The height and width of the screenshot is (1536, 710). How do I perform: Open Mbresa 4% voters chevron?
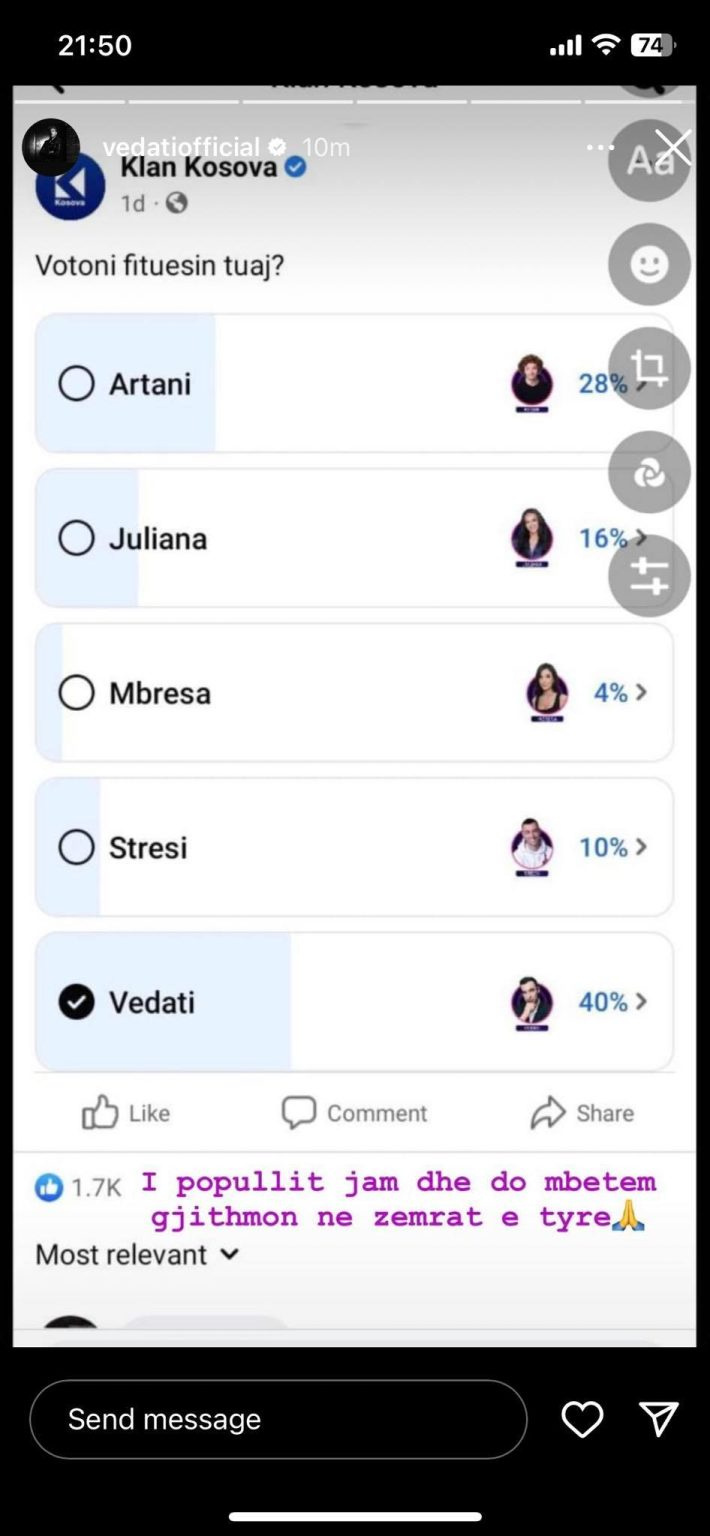coord(641,692)
